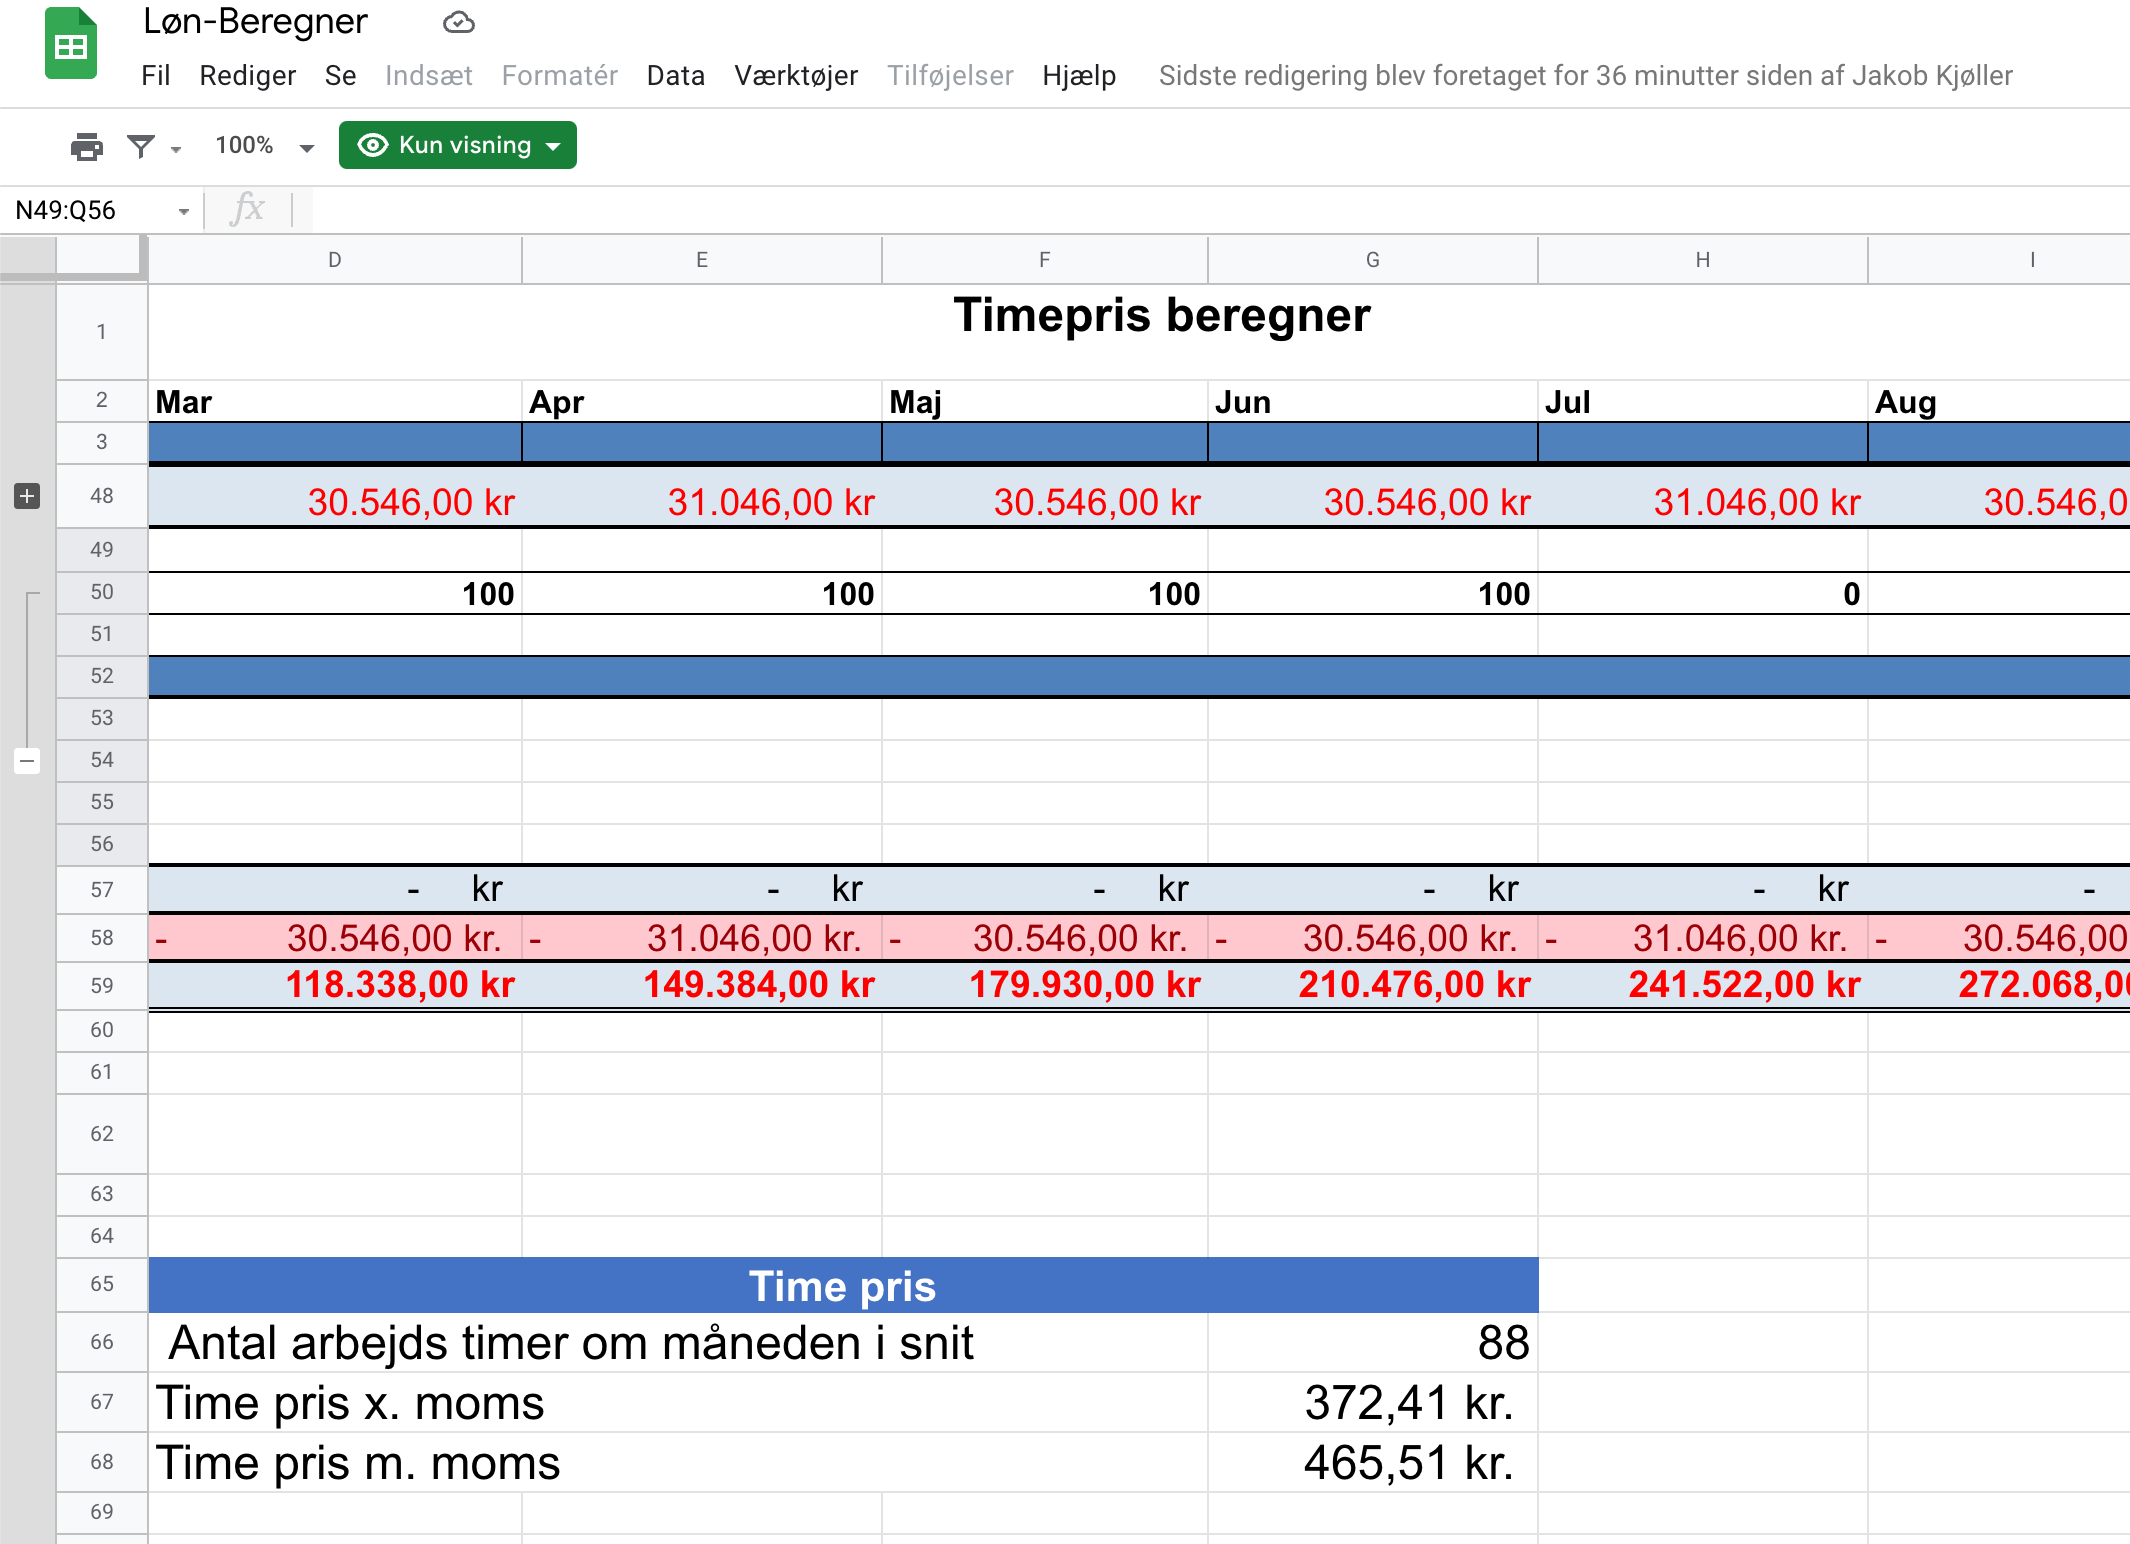The width and height of the screenshot is (2130, 1544).
Task: Select row 48 header
Action: pyautogui.click(x=102, y=496)
